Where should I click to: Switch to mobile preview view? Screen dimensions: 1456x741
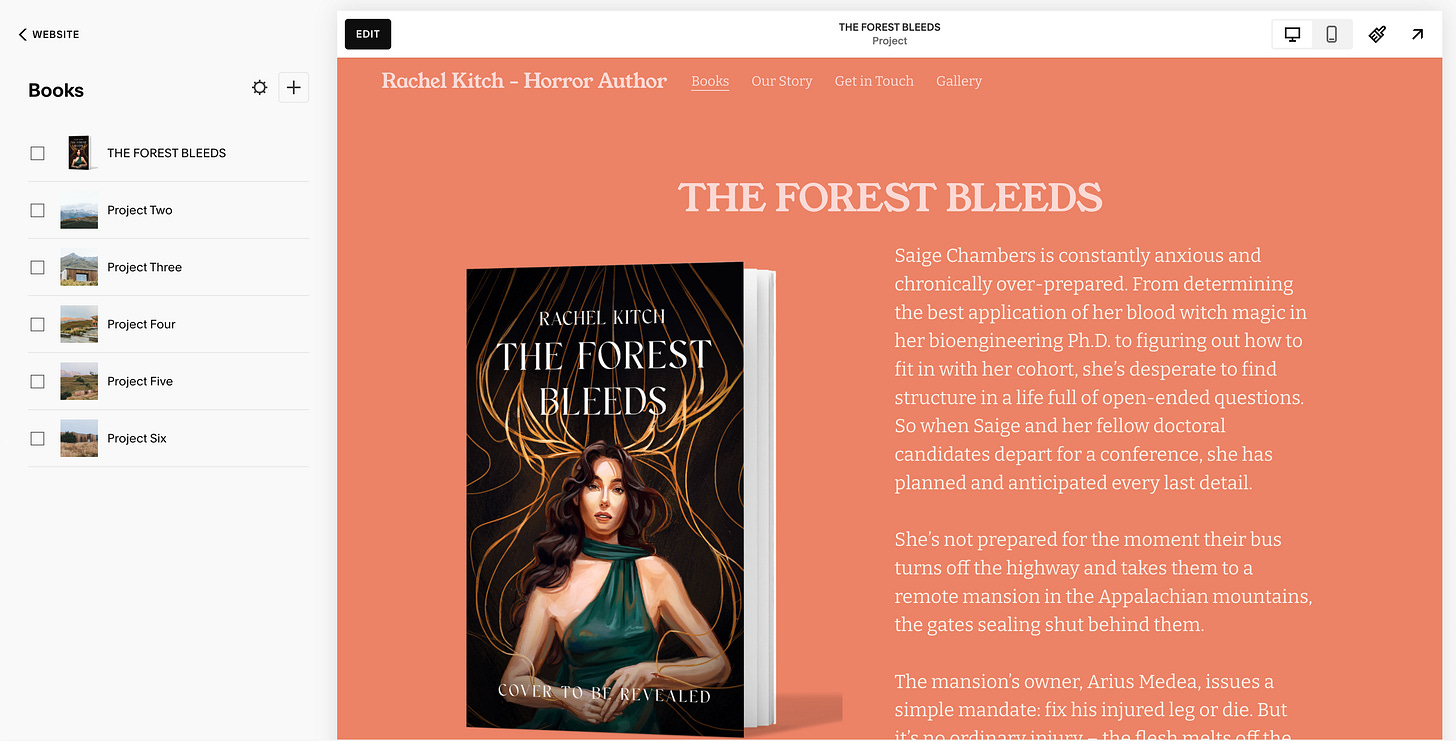pos(1332,34)
